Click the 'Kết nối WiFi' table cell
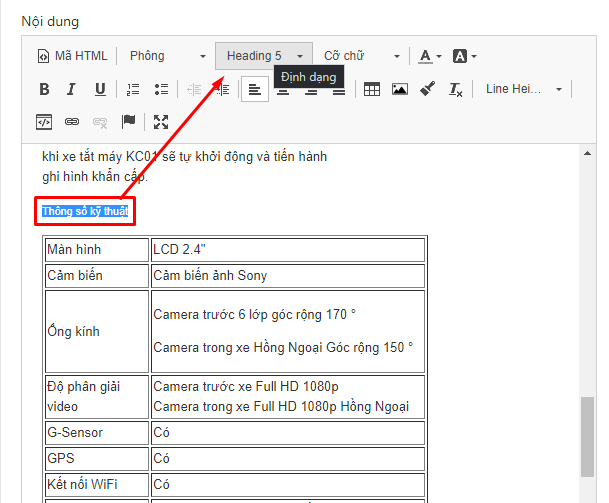The width and height of the screenshot is (609, 503). (97, 485)
